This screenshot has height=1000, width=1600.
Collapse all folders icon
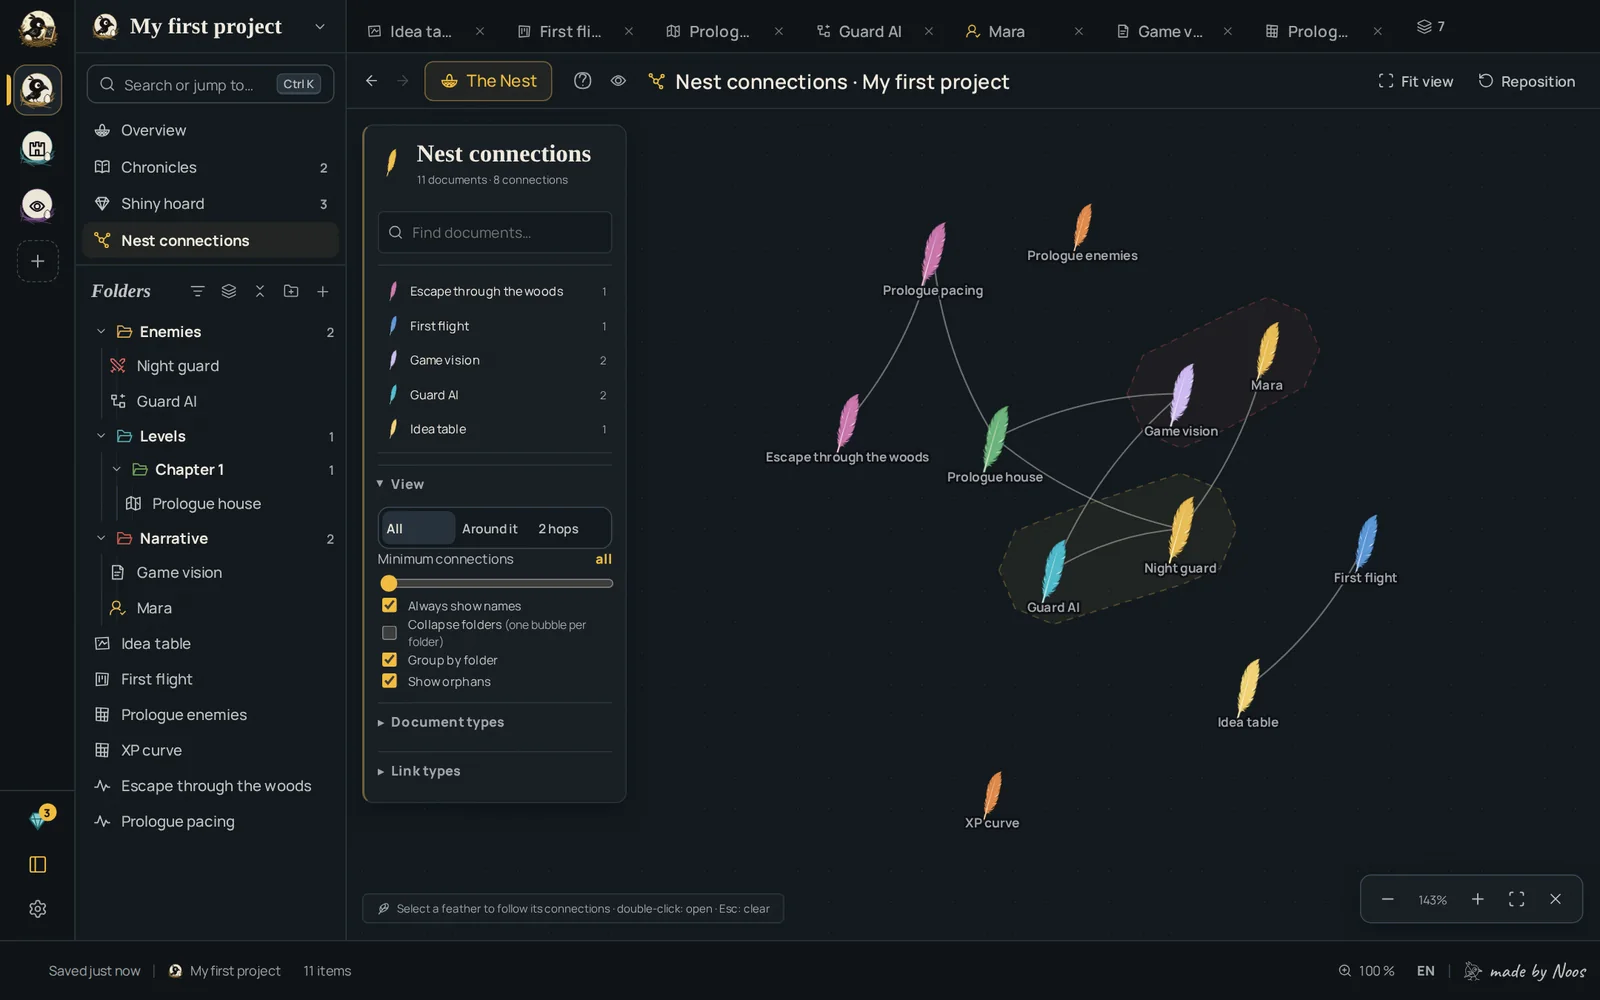[260, 291]
